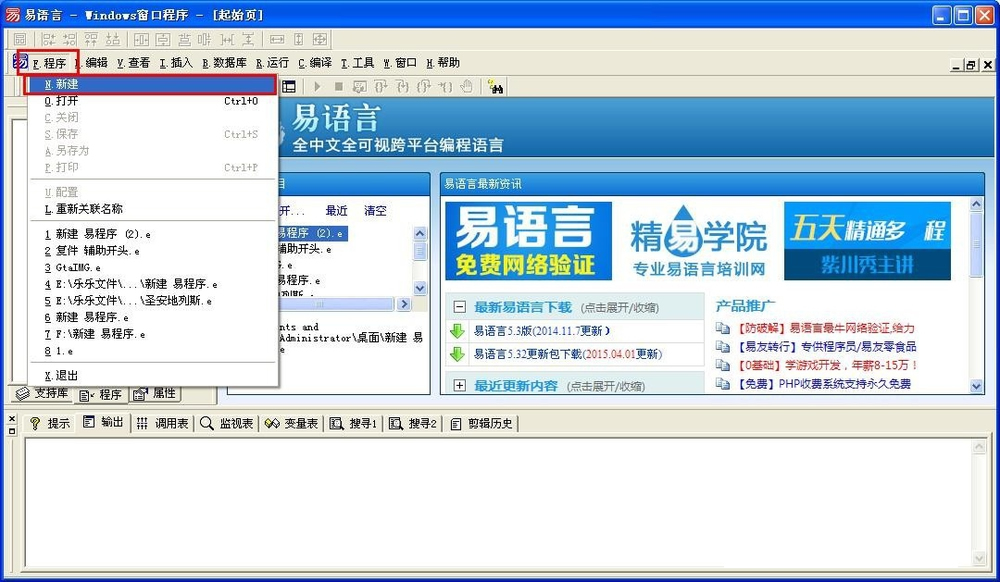Collapse the 最新易语言下载 section
1000x582 pixels.
point(459,307)
